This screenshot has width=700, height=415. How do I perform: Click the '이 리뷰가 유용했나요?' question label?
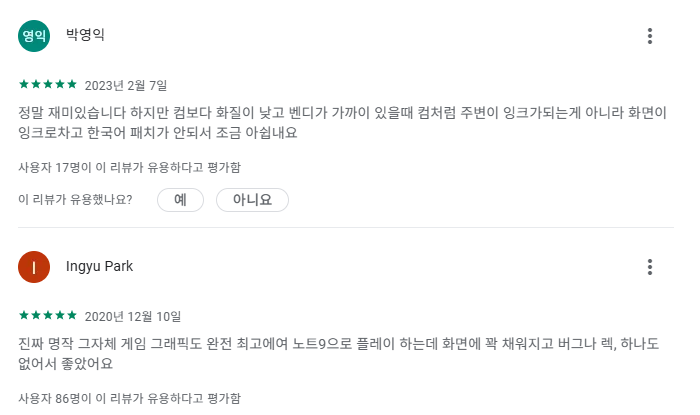75,199
